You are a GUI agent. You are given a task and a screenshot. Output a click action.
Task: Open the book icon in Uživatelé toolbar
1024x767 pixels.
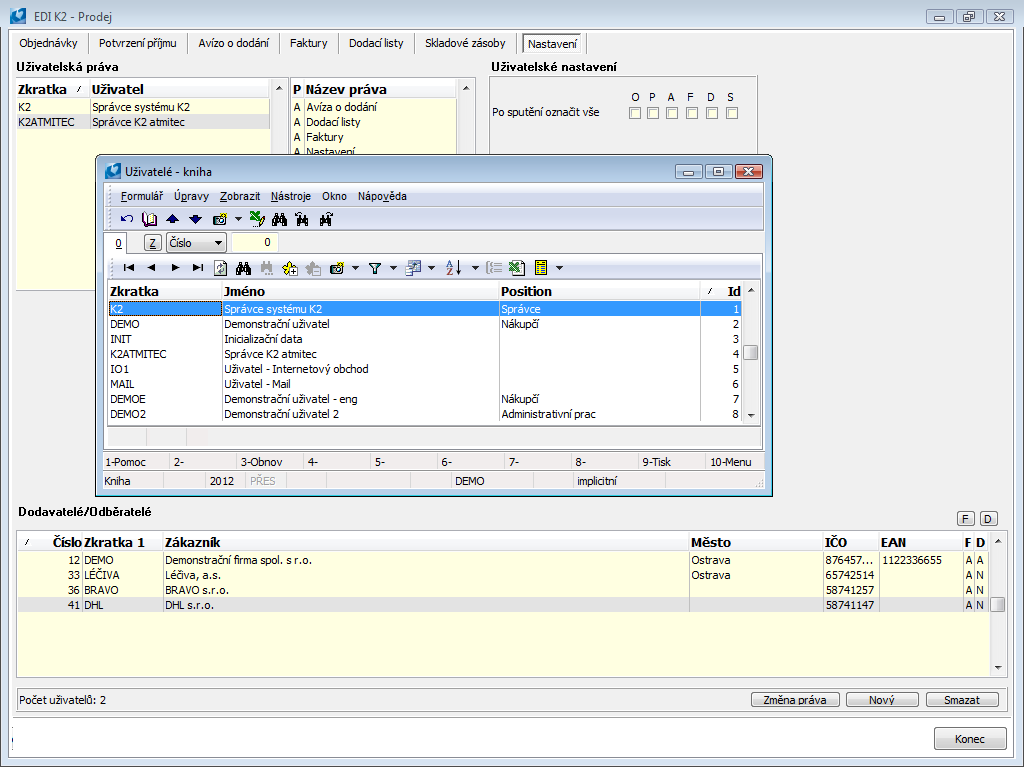150,219
